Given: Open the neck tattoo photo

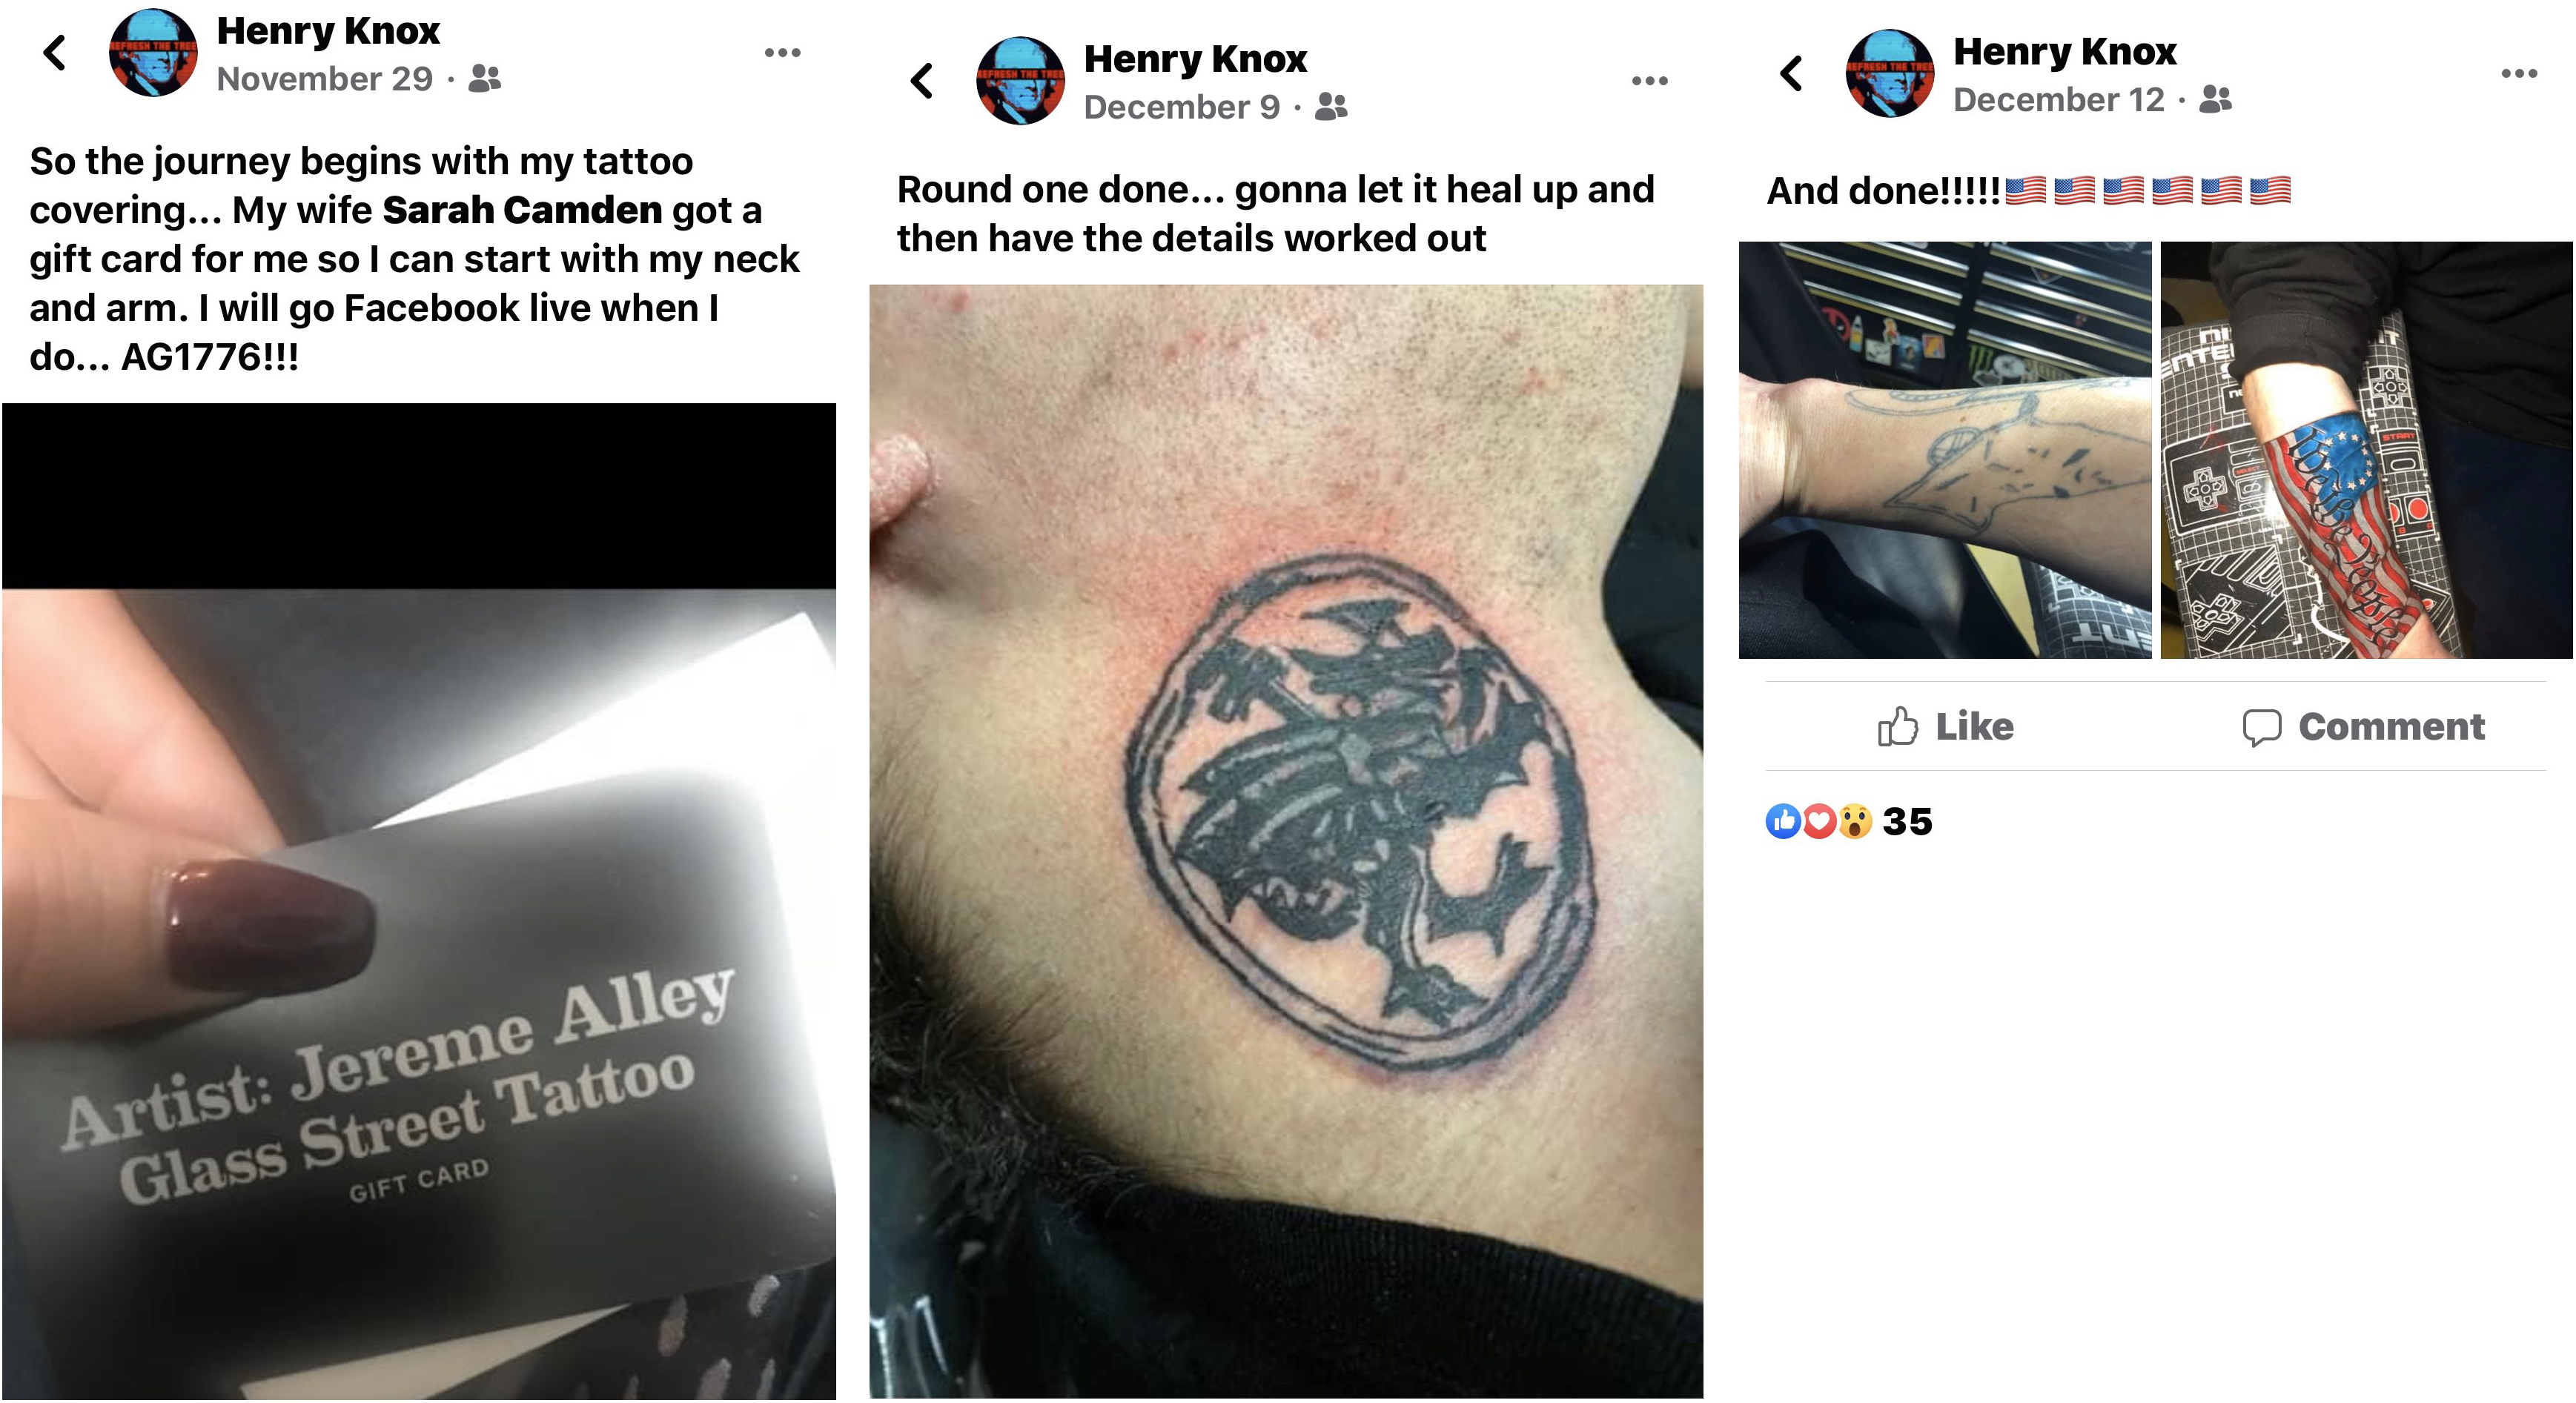Looking at the screenshot, I should tap(1286, 841).
